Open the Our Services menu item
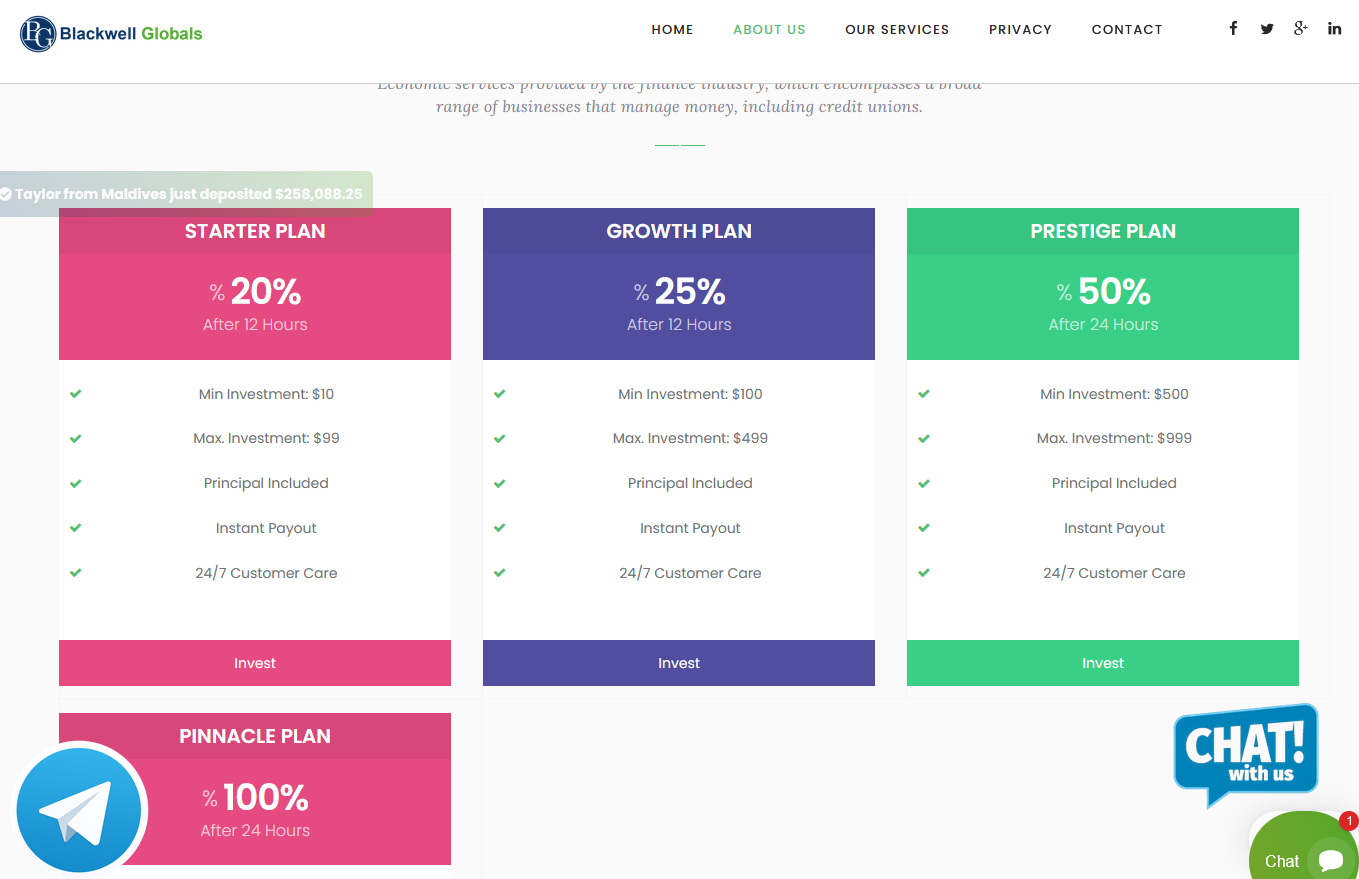1359x879 pixels. tap(897, 30)
